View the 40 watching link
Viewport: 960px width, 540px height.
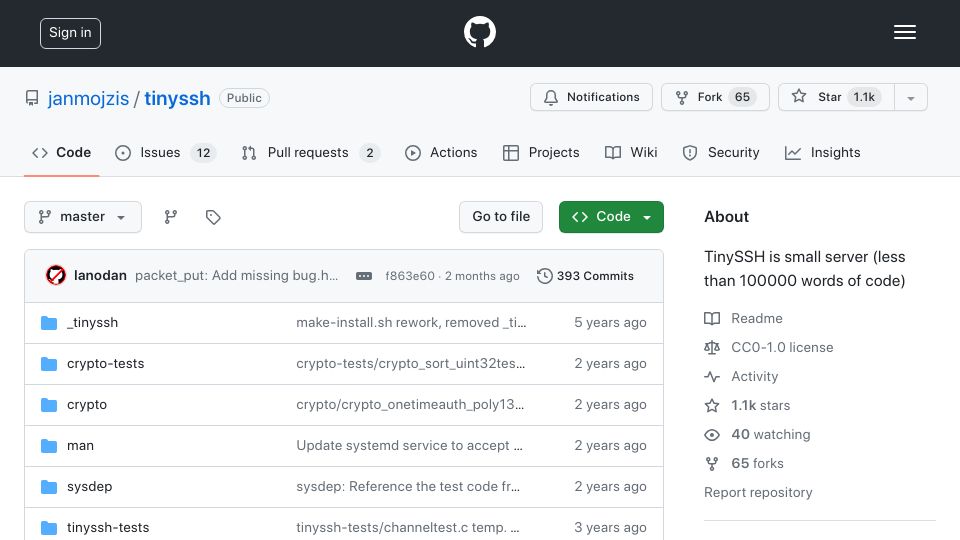point(757,435)
